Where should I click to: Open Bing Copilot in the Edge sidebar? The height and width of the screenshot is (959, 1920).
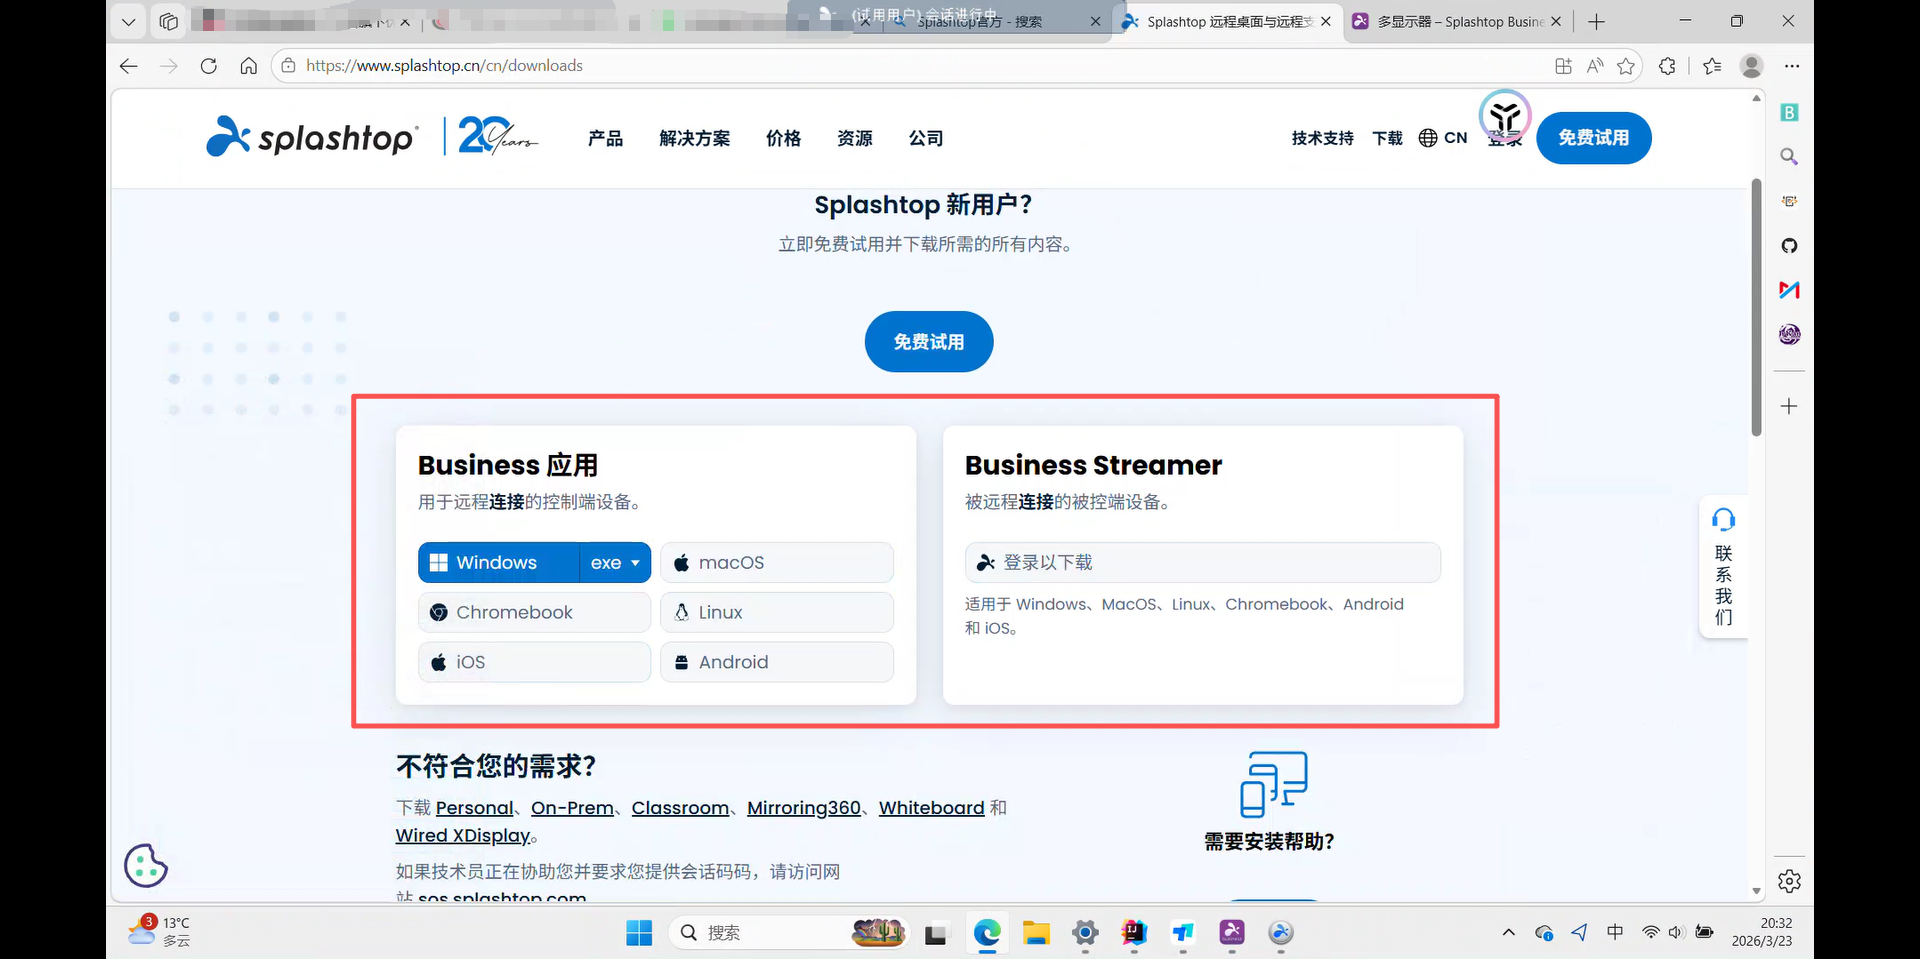coord(1789,113)
